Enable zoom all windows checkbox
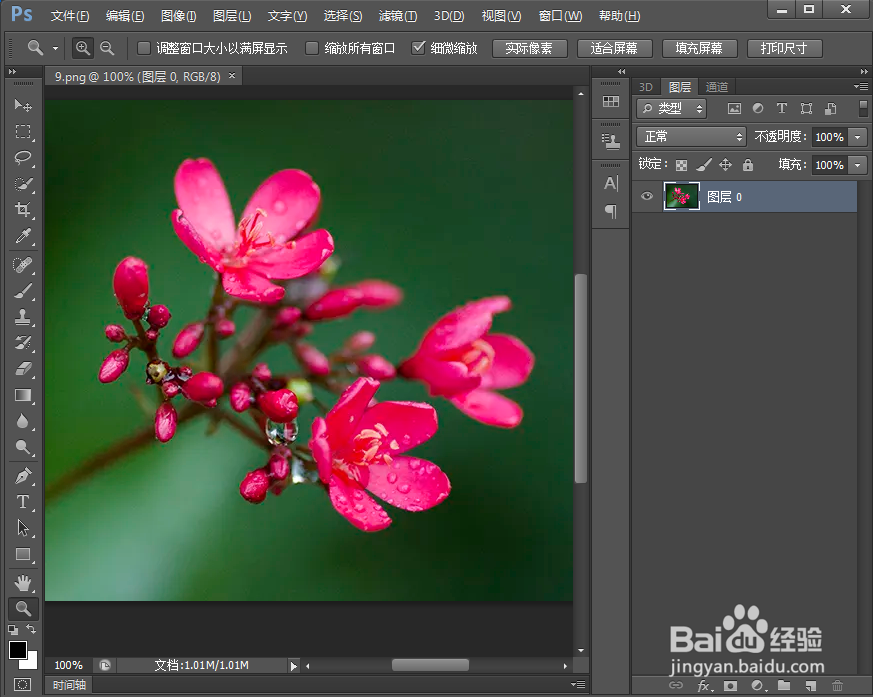This screenshot has height=697, width=873. coord(312,48)
